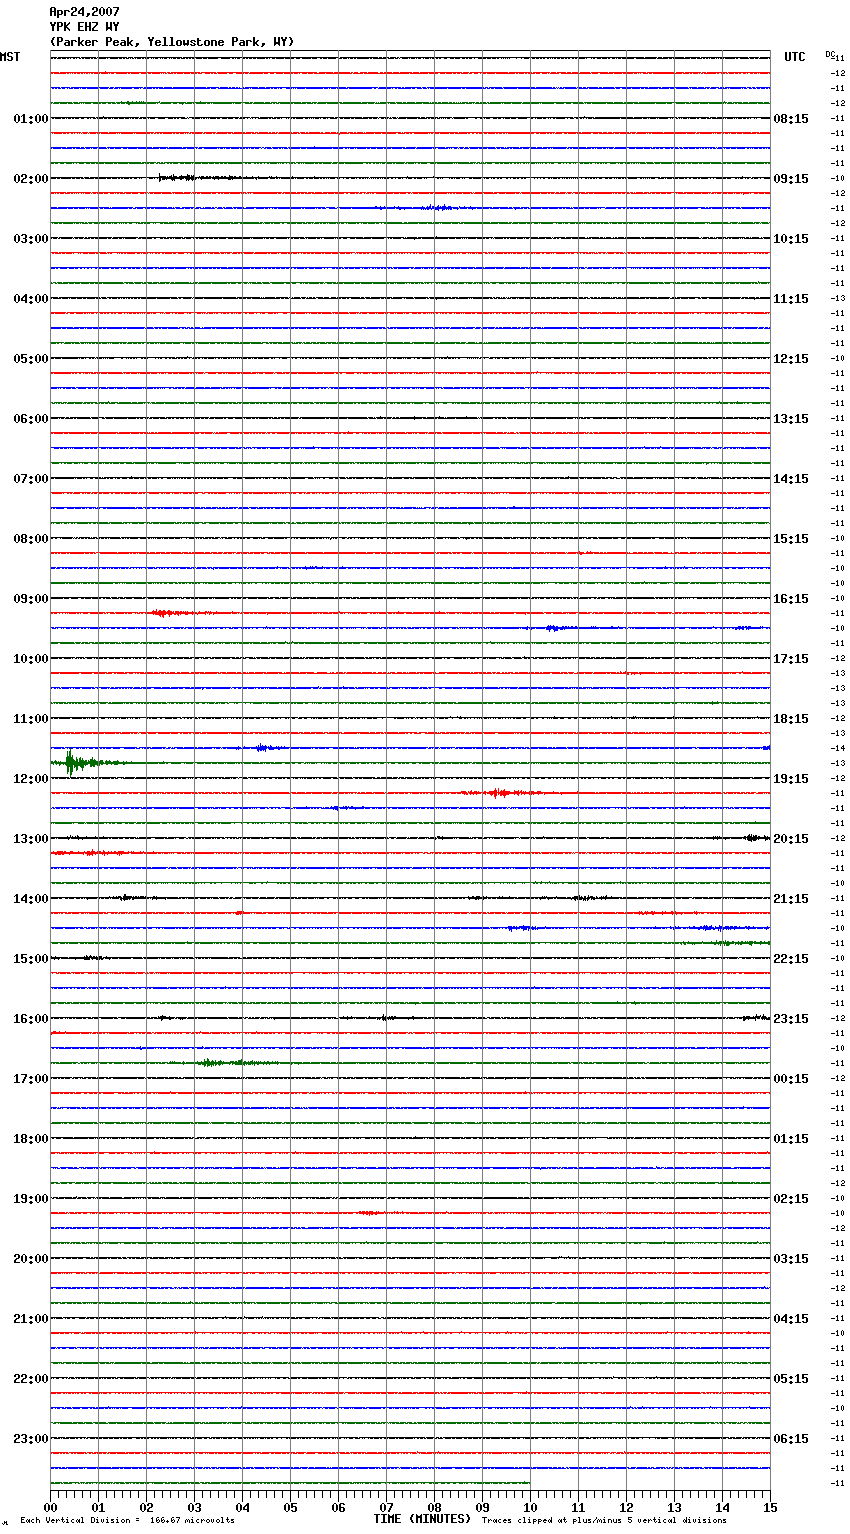Click the 20:00 MST time label
Screen dimensions: 850x1534
click(31, 1259)
